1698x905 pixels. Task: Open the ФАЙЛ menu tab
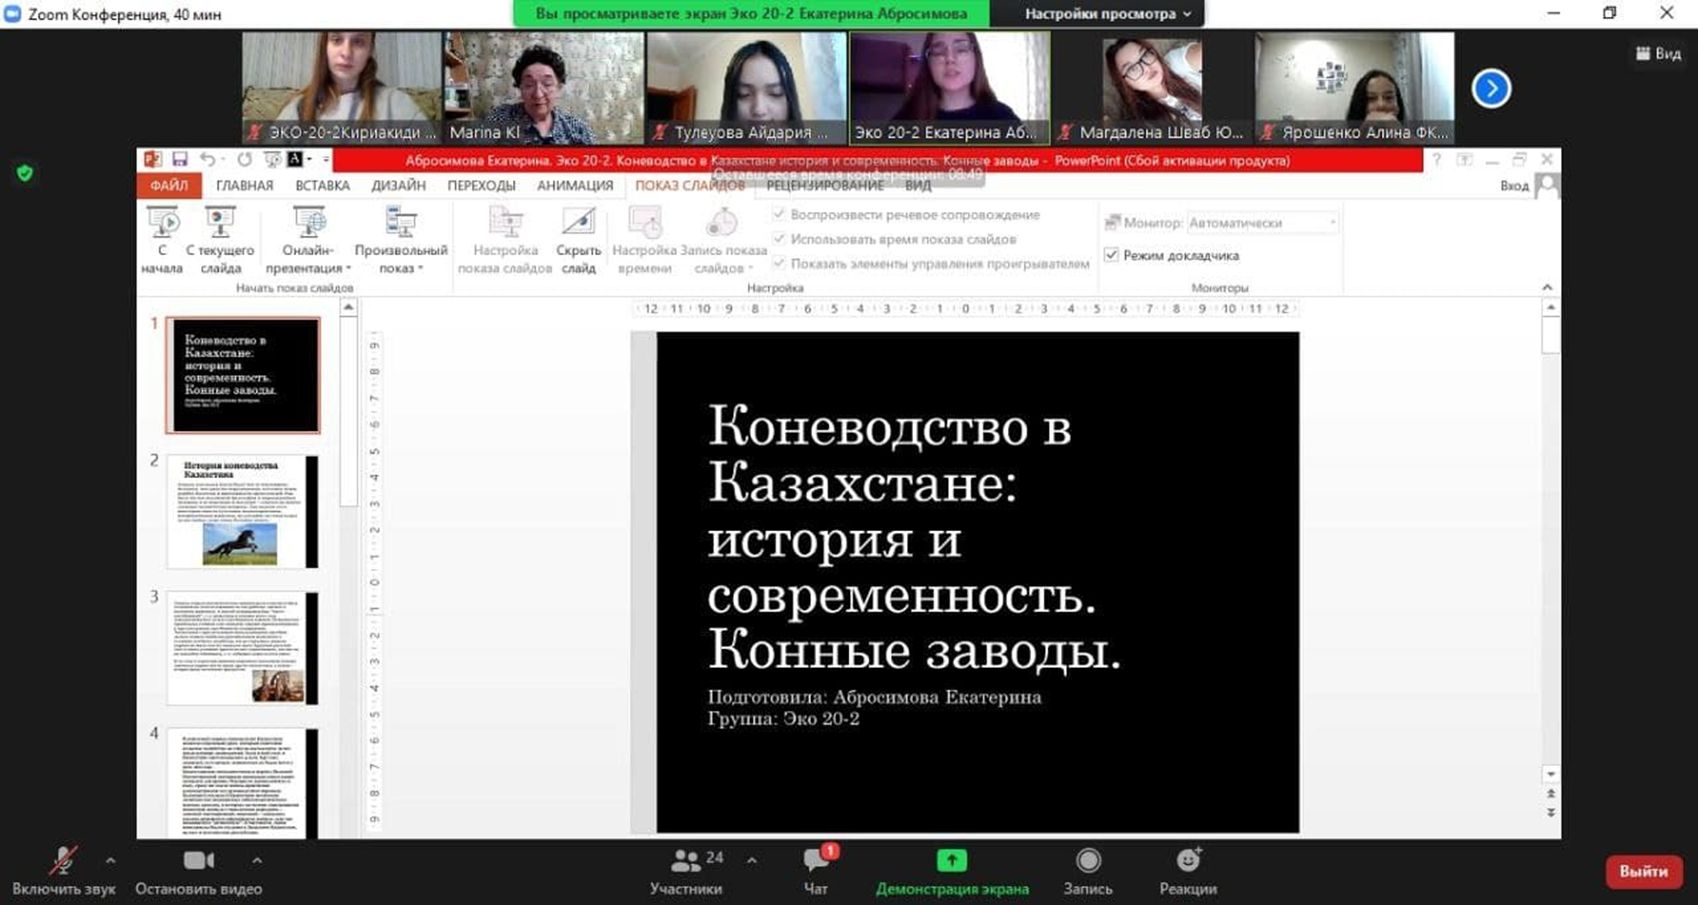(x=169, y=185)
